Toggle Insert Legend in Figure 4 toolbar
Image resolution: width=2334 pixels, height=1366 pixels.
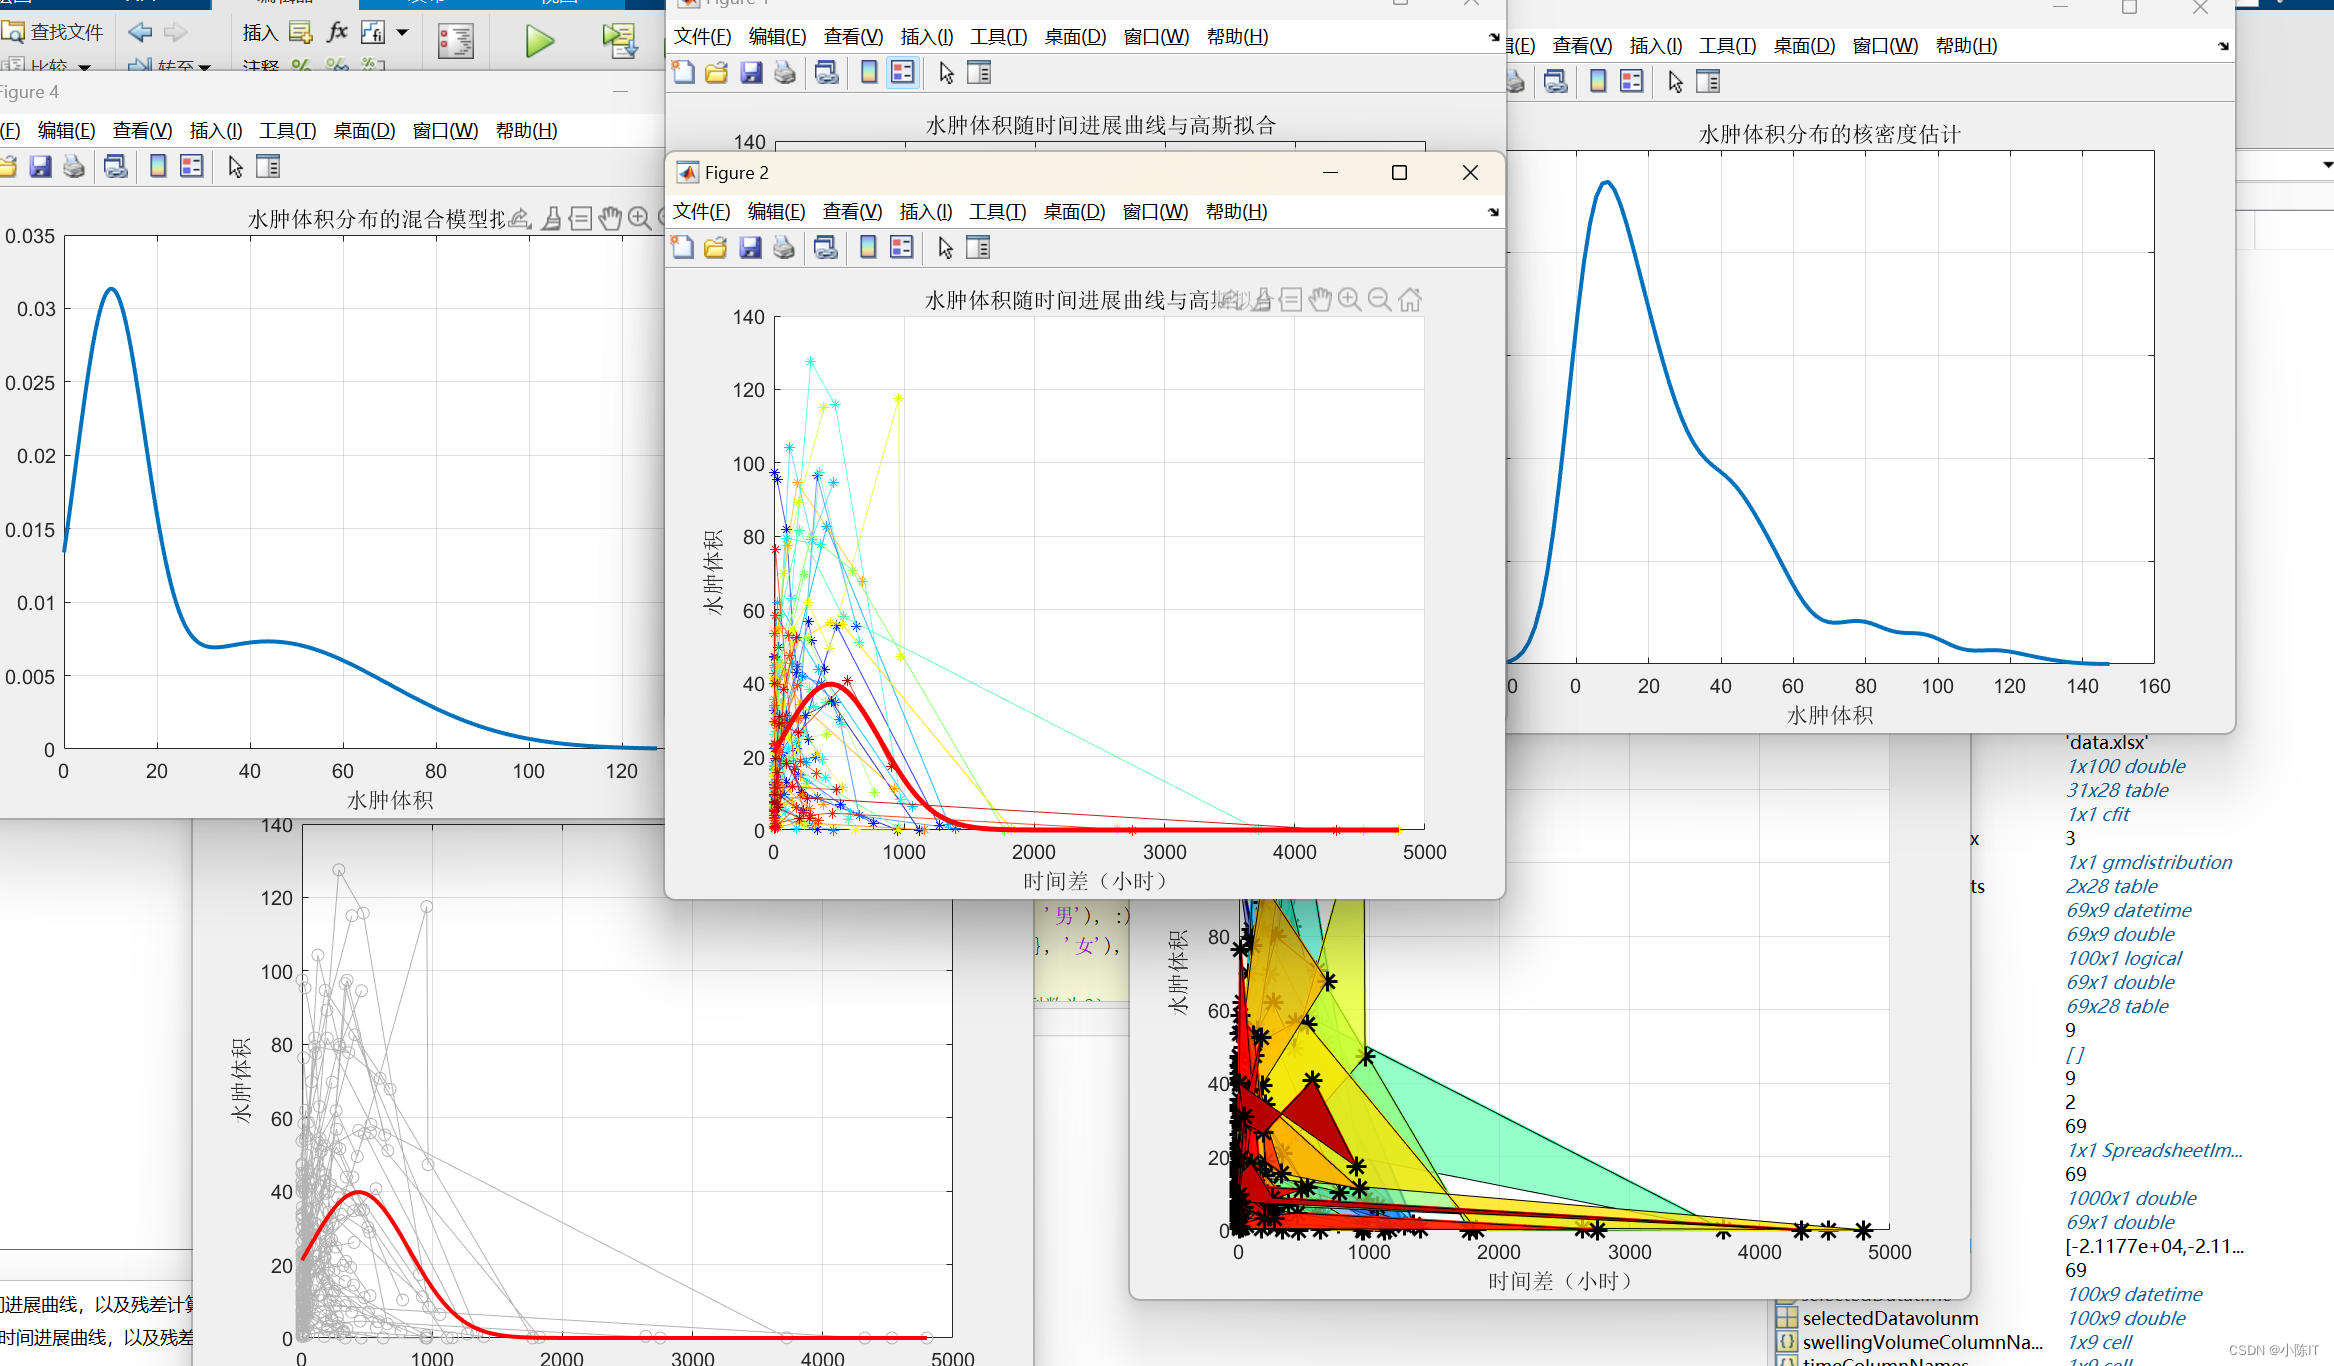click(191, 167)
